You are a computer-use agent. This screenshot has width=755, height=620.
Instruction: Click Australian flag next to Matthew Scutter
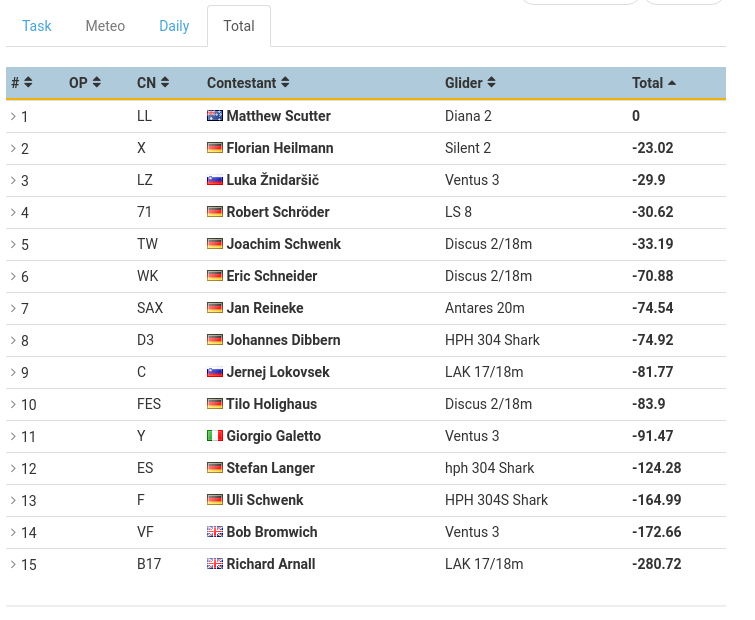(x=215, y=116)
